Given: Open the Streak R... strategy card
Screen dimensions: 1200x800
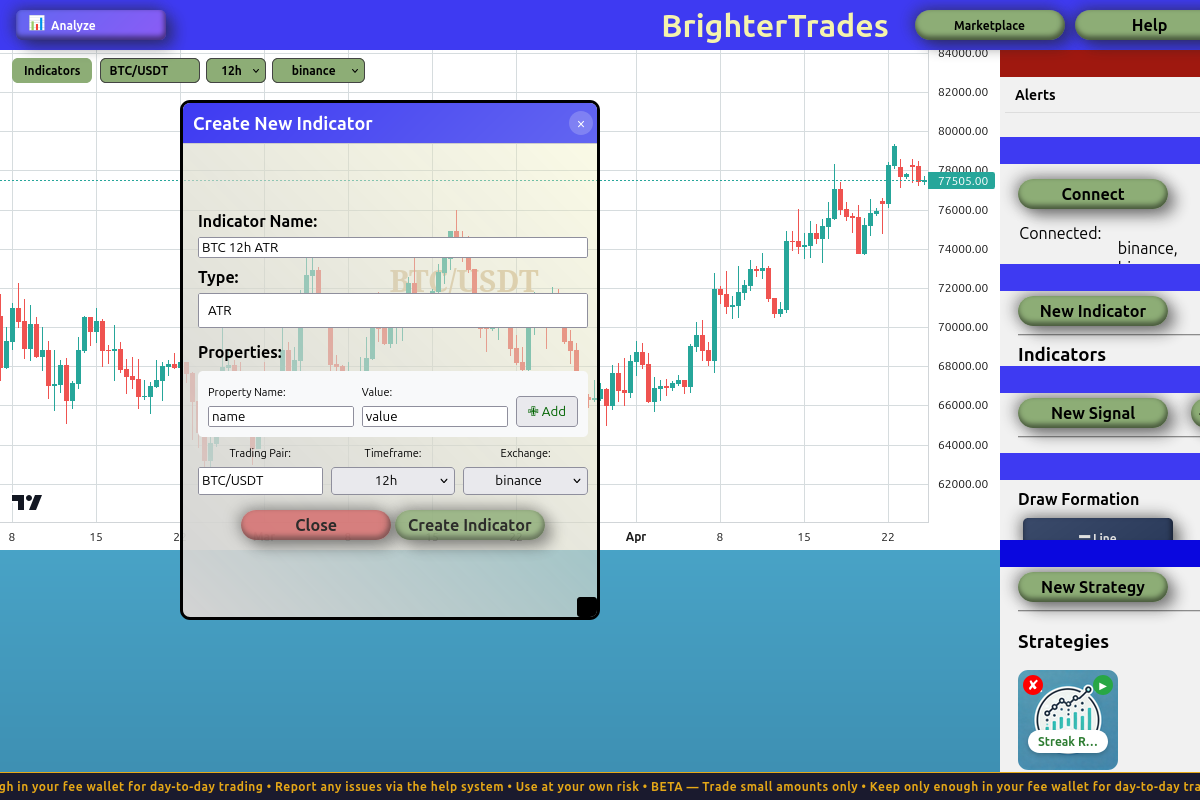Looking at the screenshot, I should [1068, 720].
